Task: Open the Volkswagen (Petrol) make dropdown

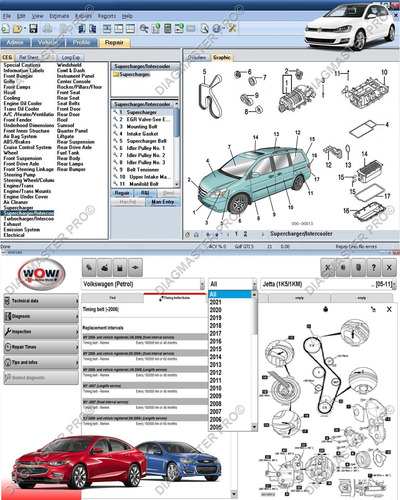Action: [143, 284]
